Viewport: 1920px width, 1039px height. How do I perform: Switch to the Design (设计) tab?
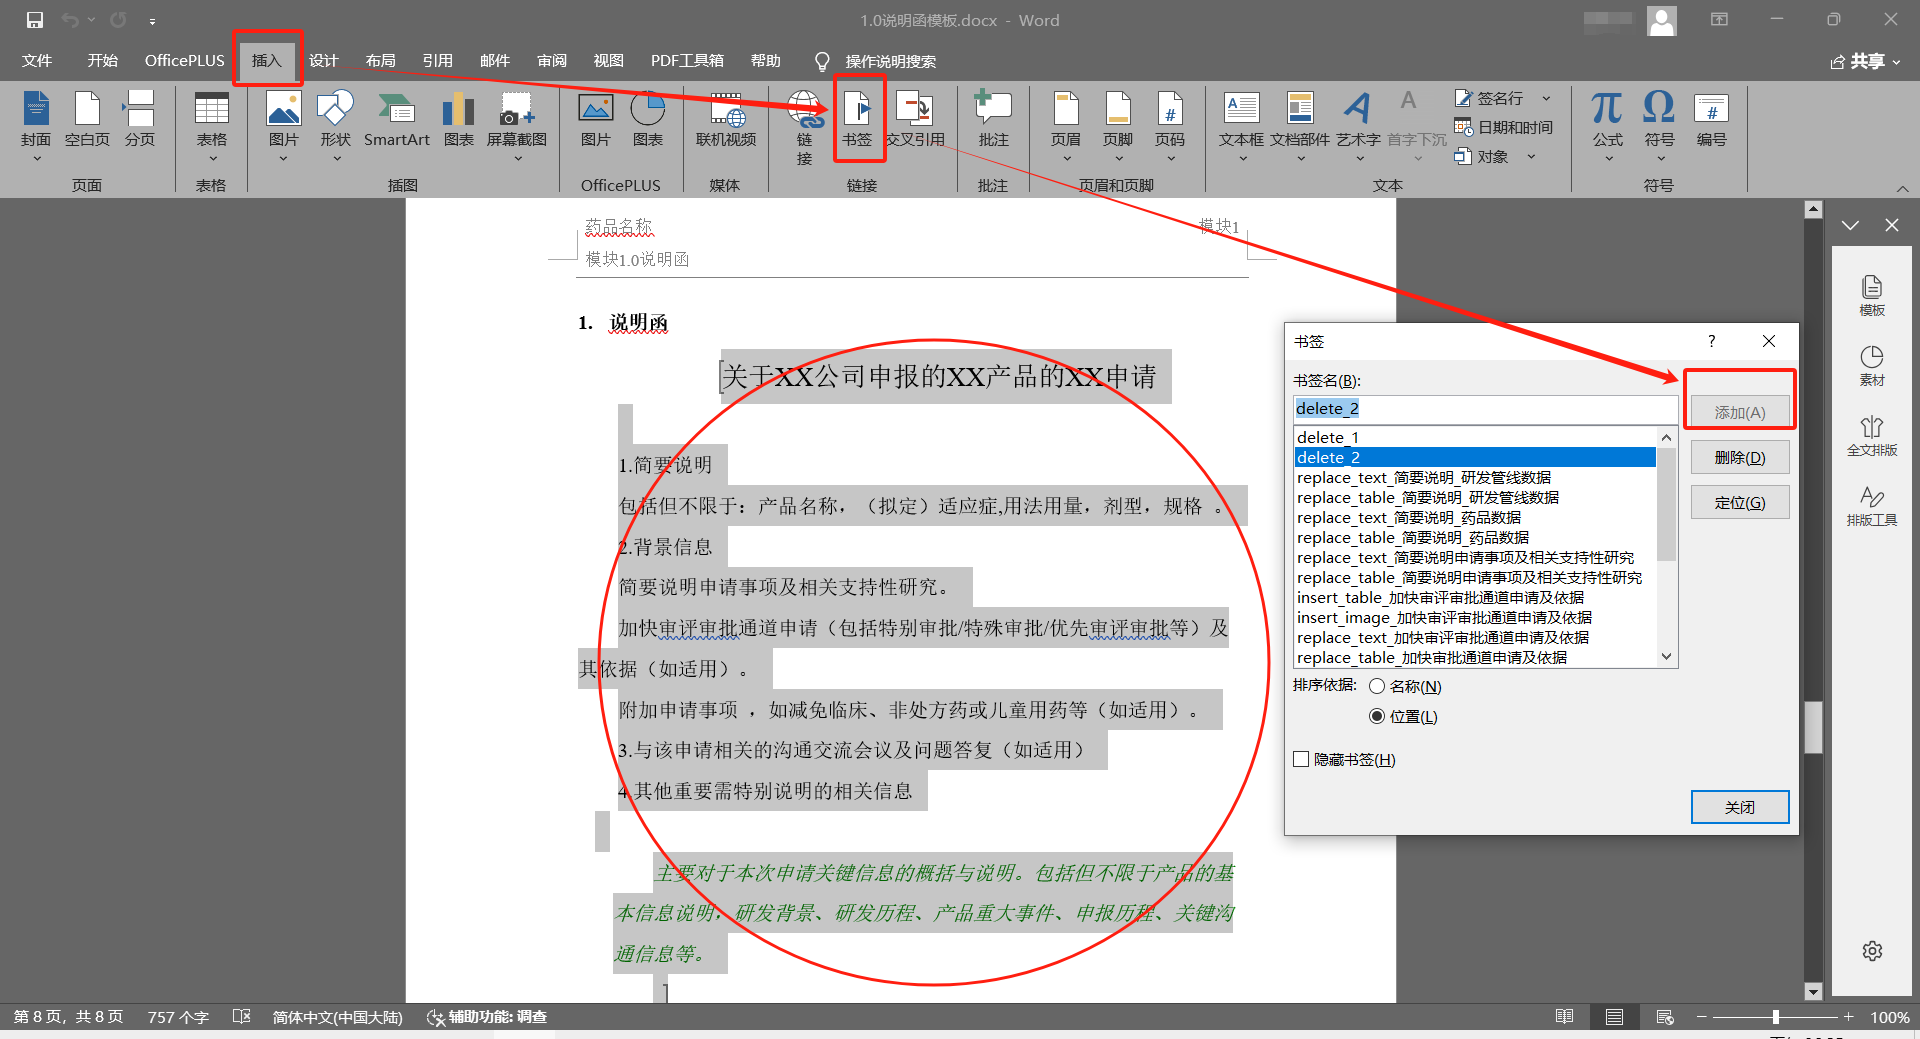[323, 61]
